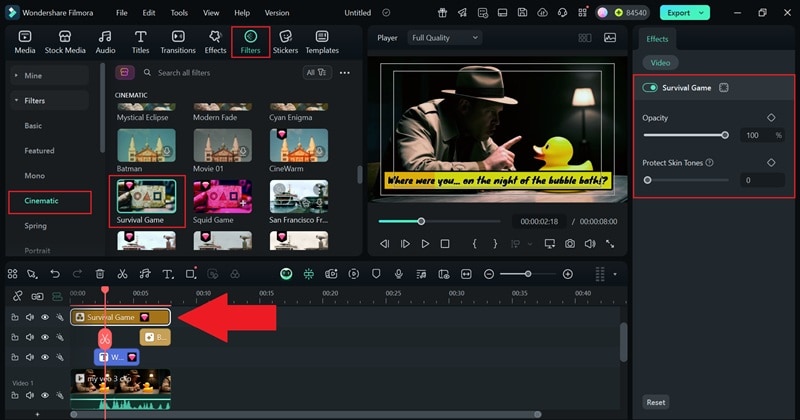
Task: Open the Templates panel
Action: [x=322, y=42]
